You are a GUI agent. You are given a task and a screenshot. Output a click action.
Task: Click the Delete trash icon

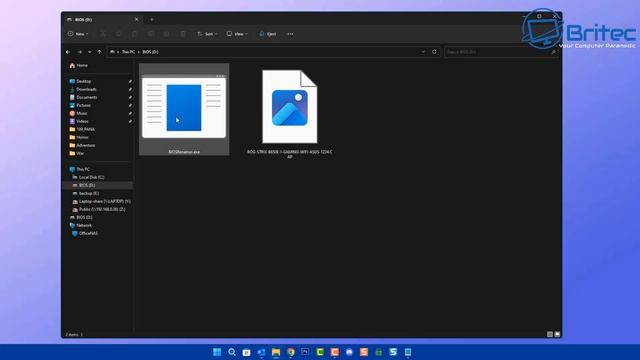(183, 34)
